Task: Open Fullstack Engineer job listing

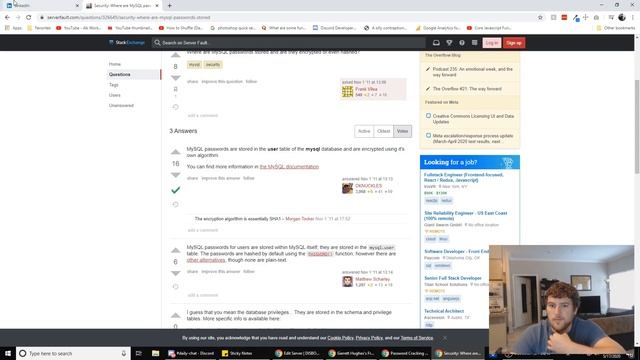Action: [464, 177]
